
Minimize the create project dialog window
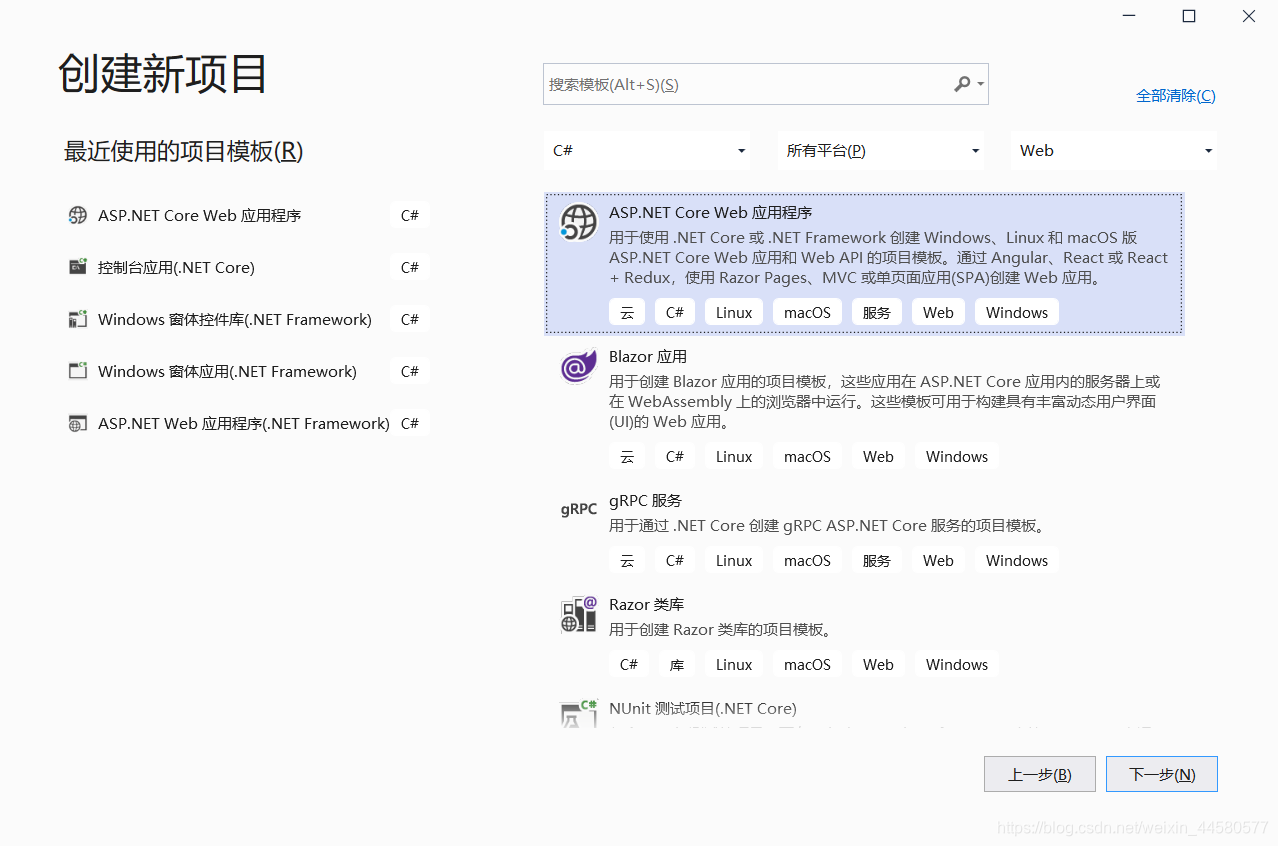(x=1129, y=16)
